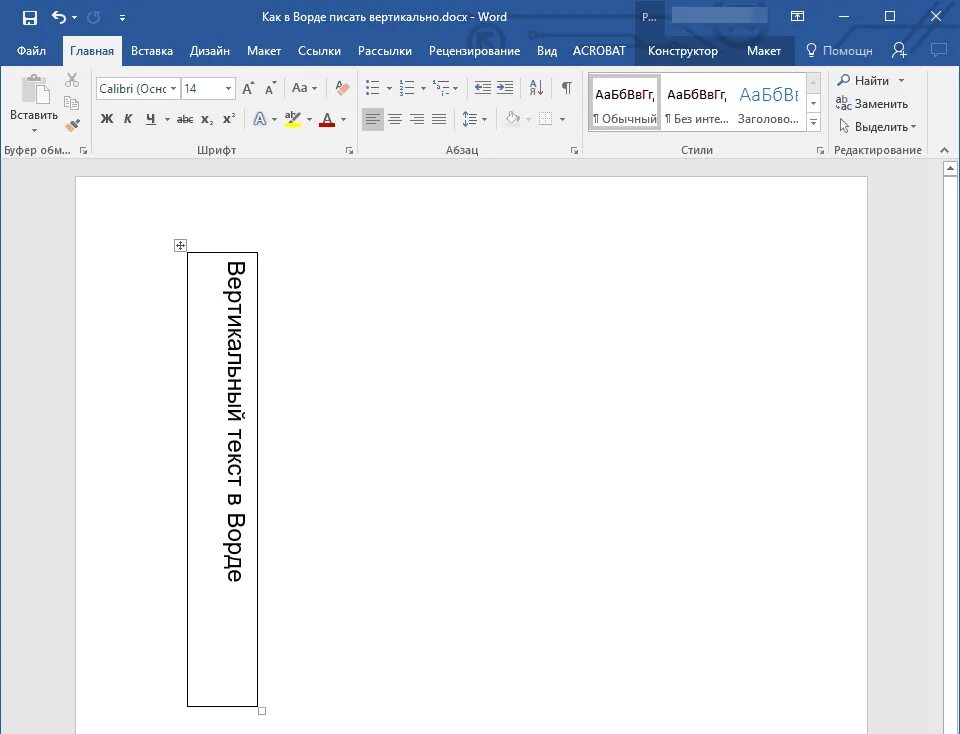Open the Вид tab

(547, 51)
